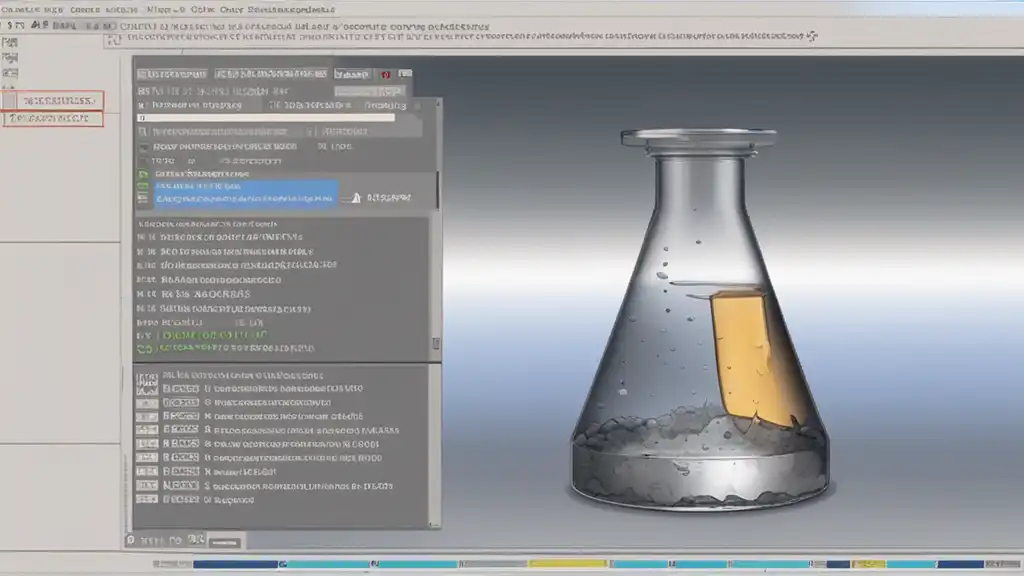Click the resize grip at bottom list's corner

[x=434, y=523]
